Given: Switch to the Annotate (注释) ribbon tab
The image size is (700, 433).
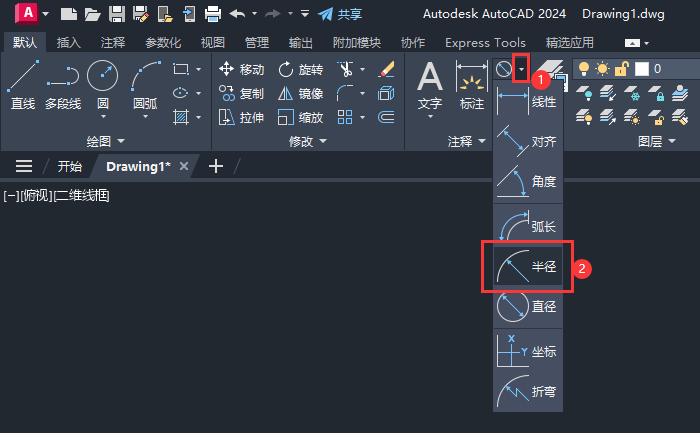Looking at the screenshot, I should (112, 43).
